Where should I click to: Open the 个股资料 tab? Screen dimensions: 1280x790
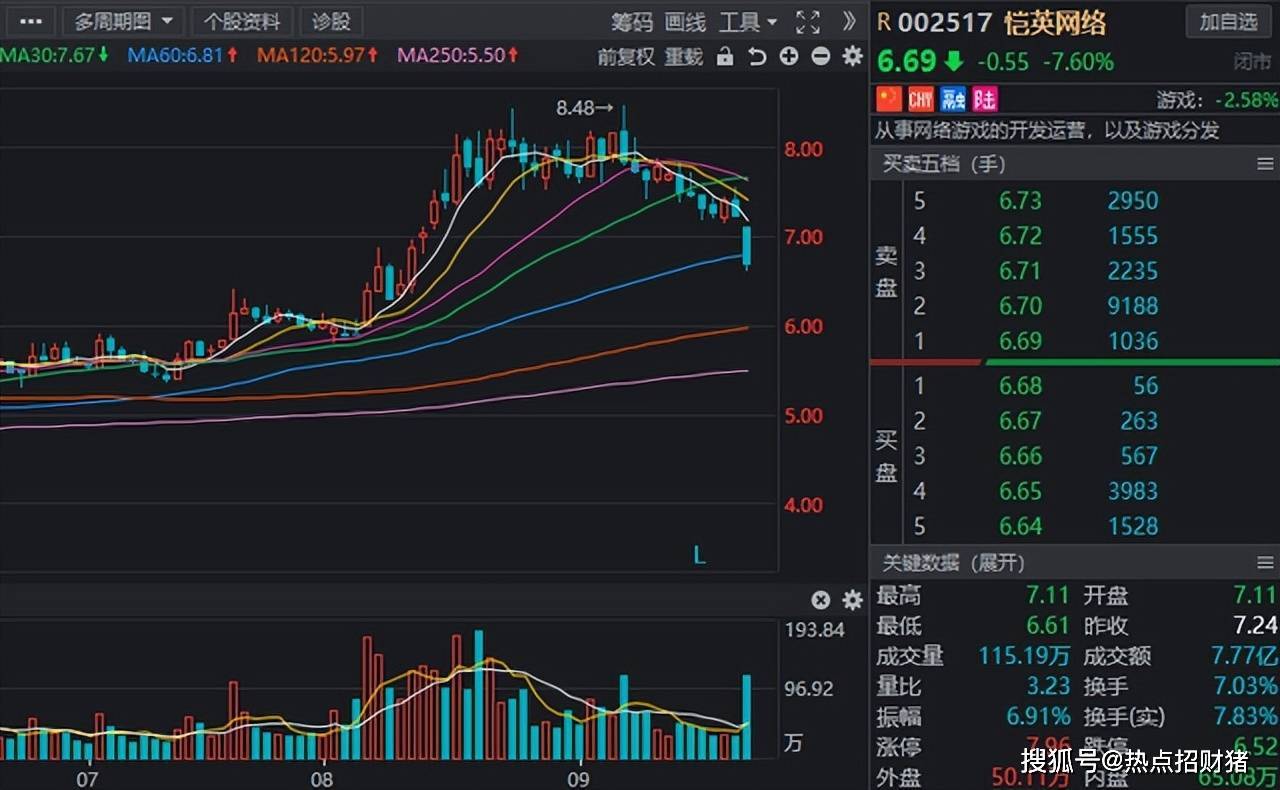point(243,21)
